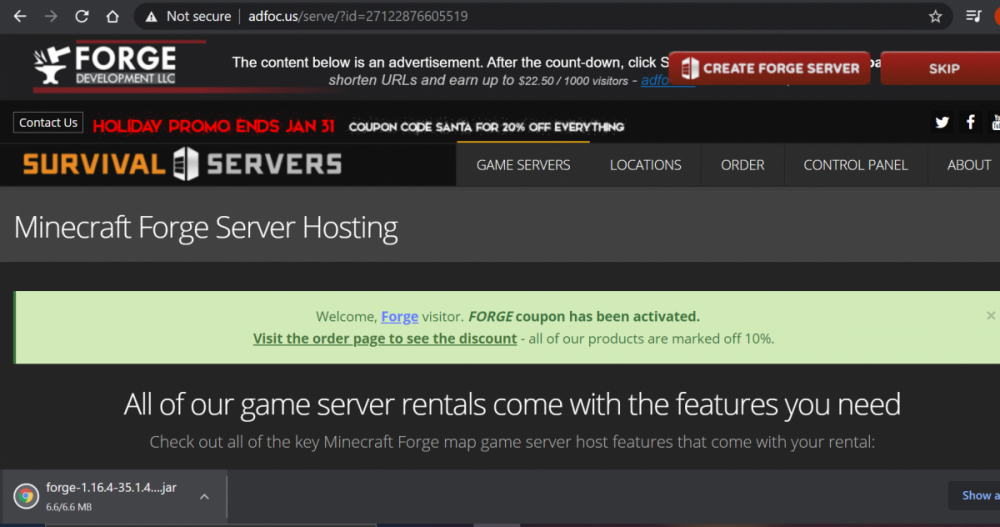Follow the Forge link in welcome banner

pos(399,316)
